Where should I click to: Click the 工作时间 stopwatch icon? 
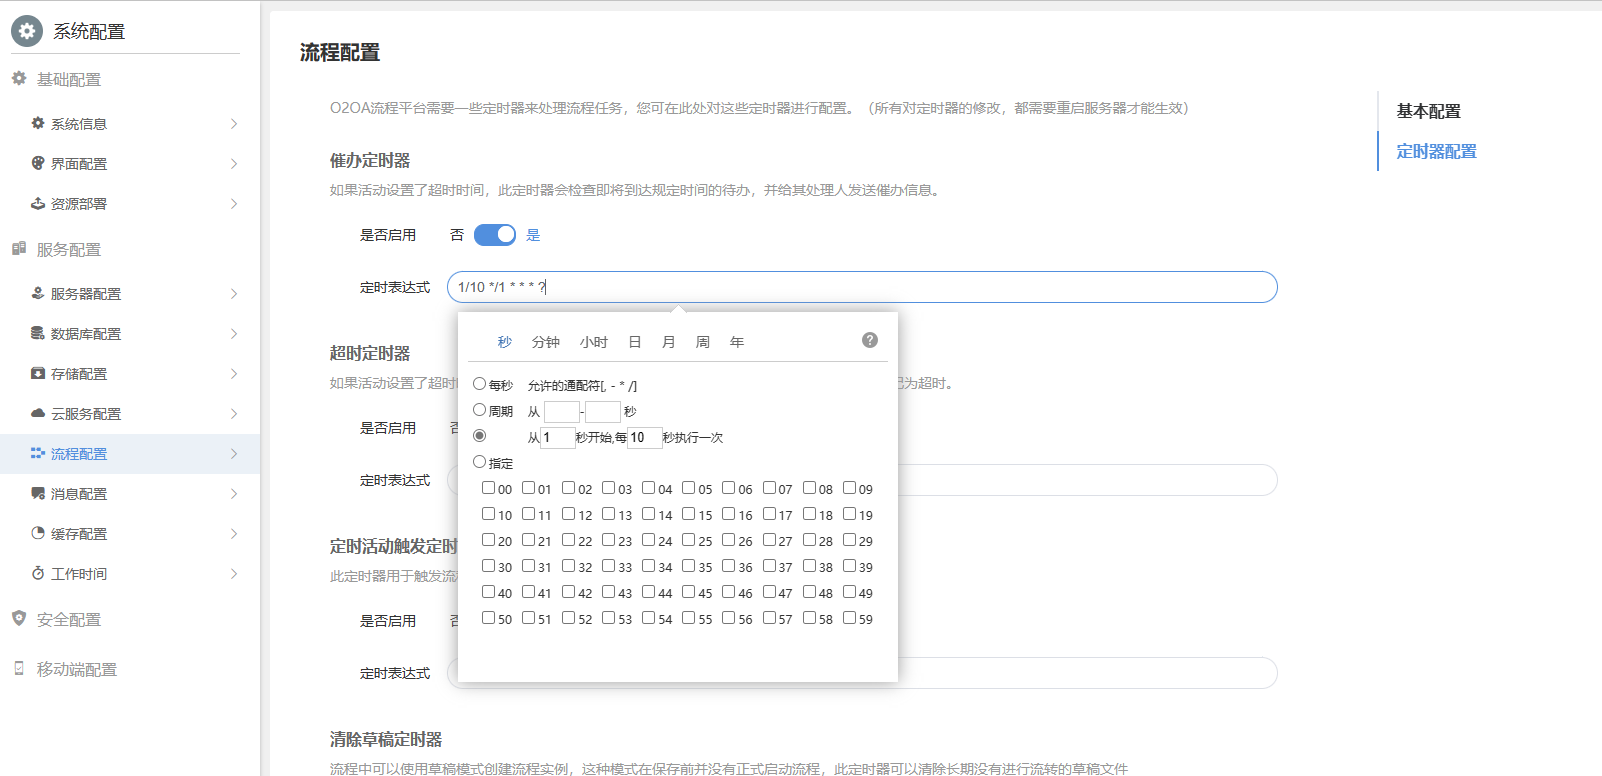[38, 573]
